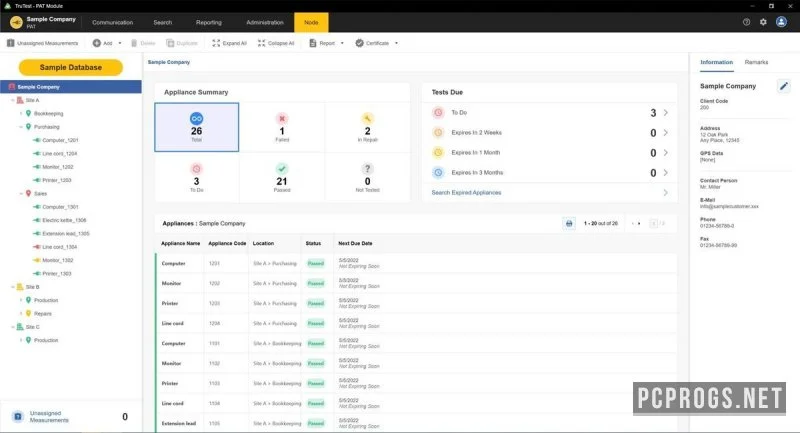This screenshot has height=433, width=800.
Task: Open Expires In 1 Month chevron
Action: [x=665, y=152]
